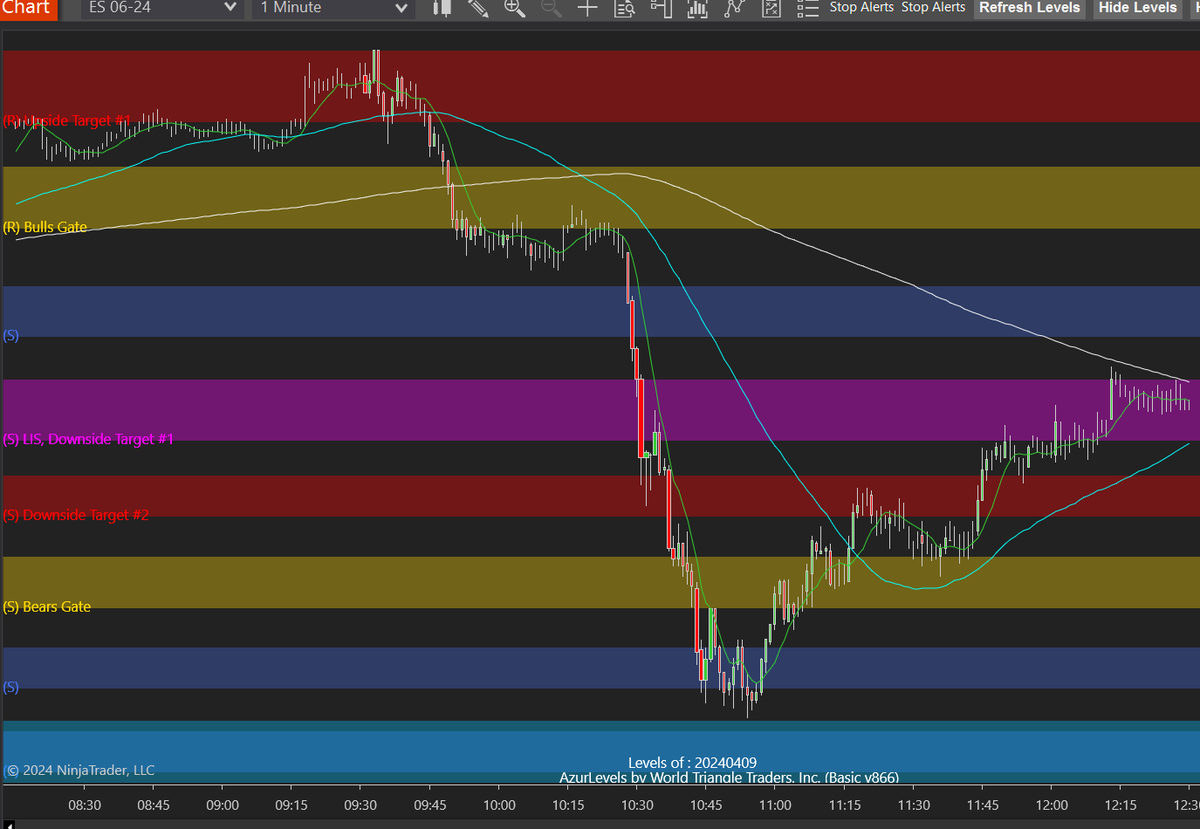Click the 10:30 time axis label
1200x829 pixels.
click(637, 805)
